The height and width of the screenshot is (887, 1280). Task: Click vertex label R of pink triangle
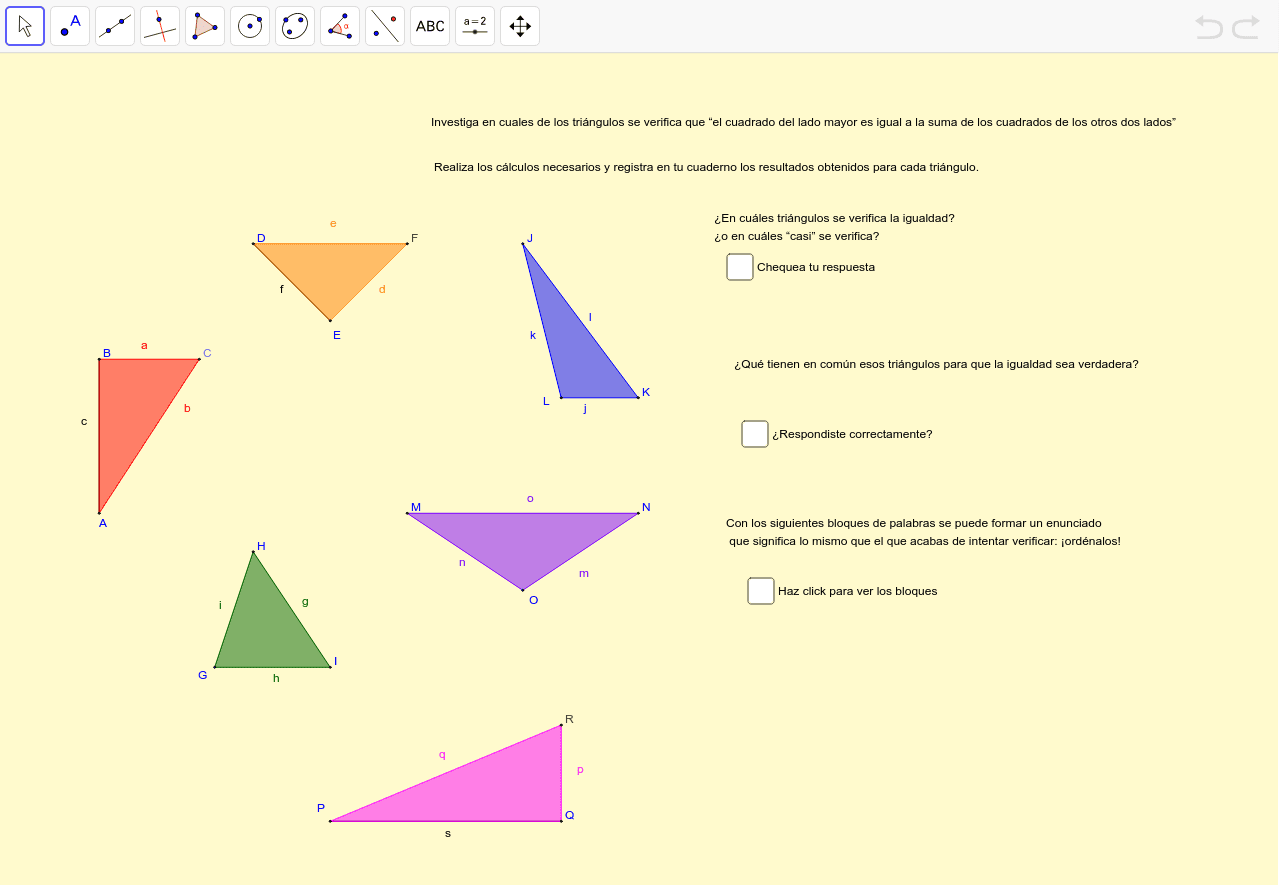pos(569,719)
